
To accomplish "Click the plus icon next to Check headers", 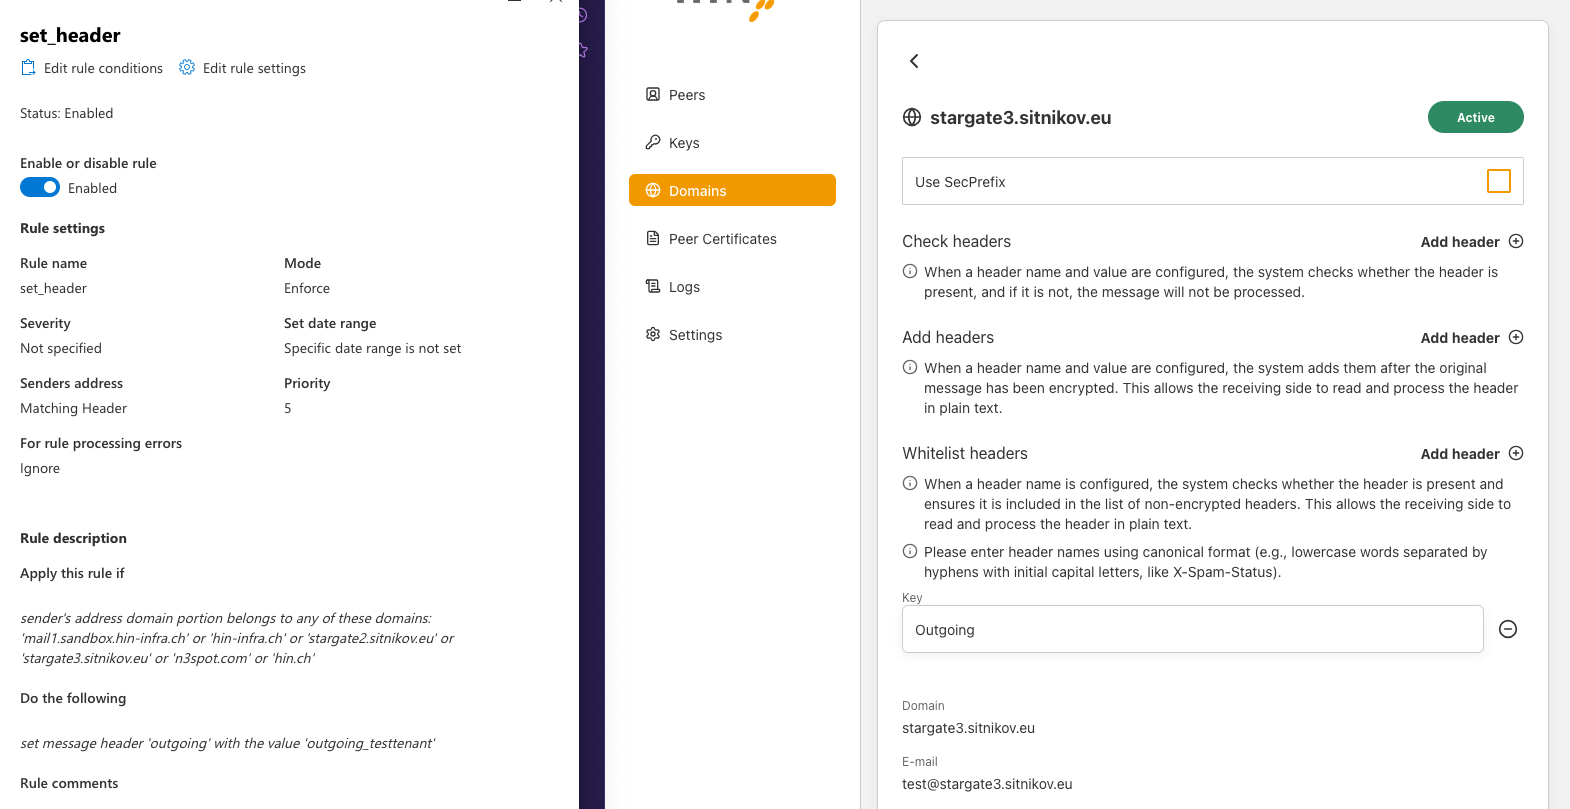I will pos(1516,241).
